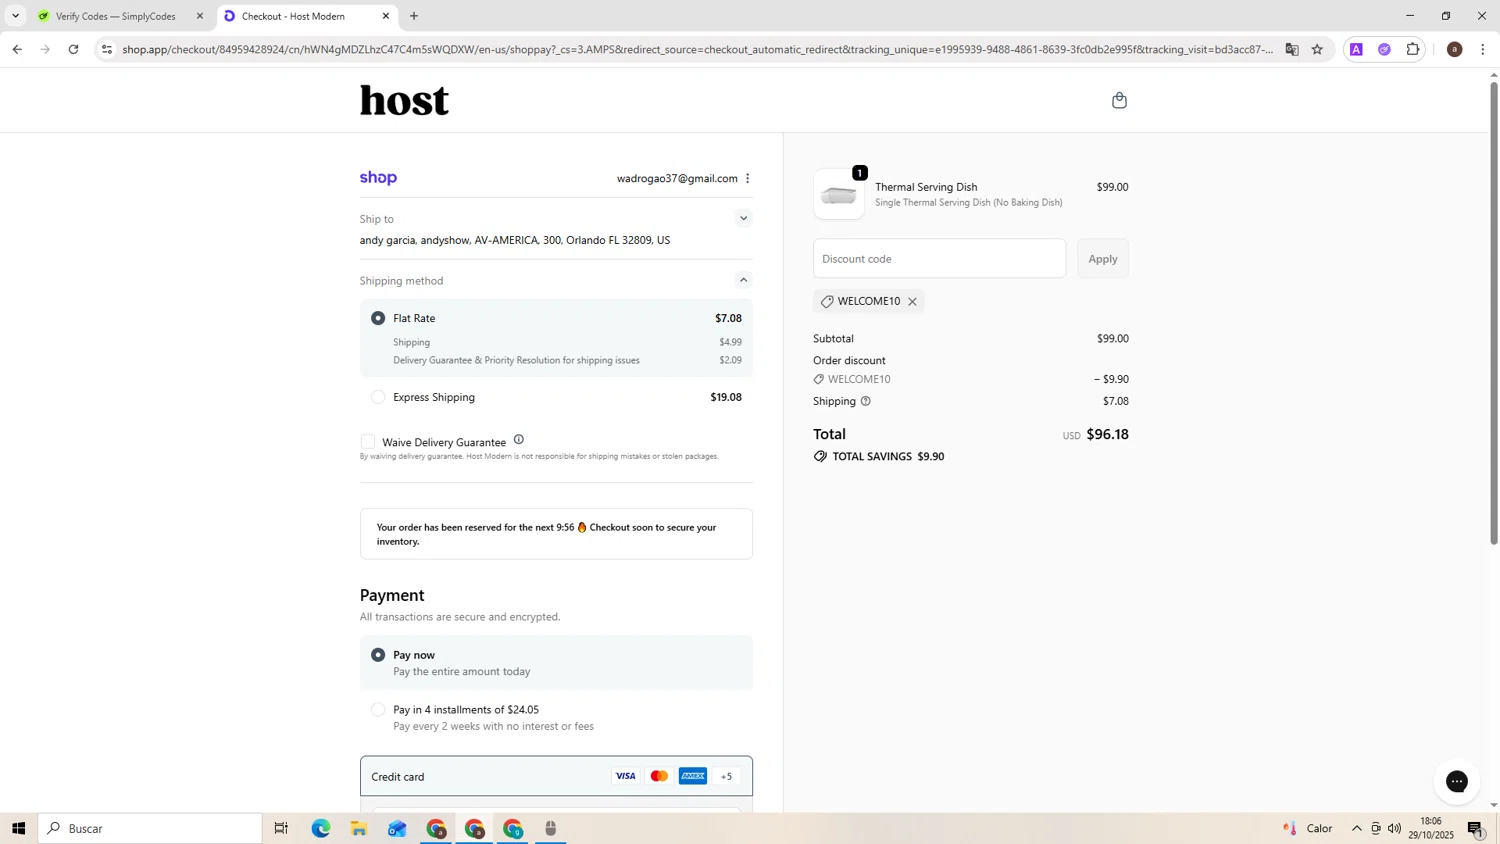Image resolution: width=1500 pixels, height=844 pixels.
Task: Open the tab search dropdown arrow
Action: tap(15, 16)
